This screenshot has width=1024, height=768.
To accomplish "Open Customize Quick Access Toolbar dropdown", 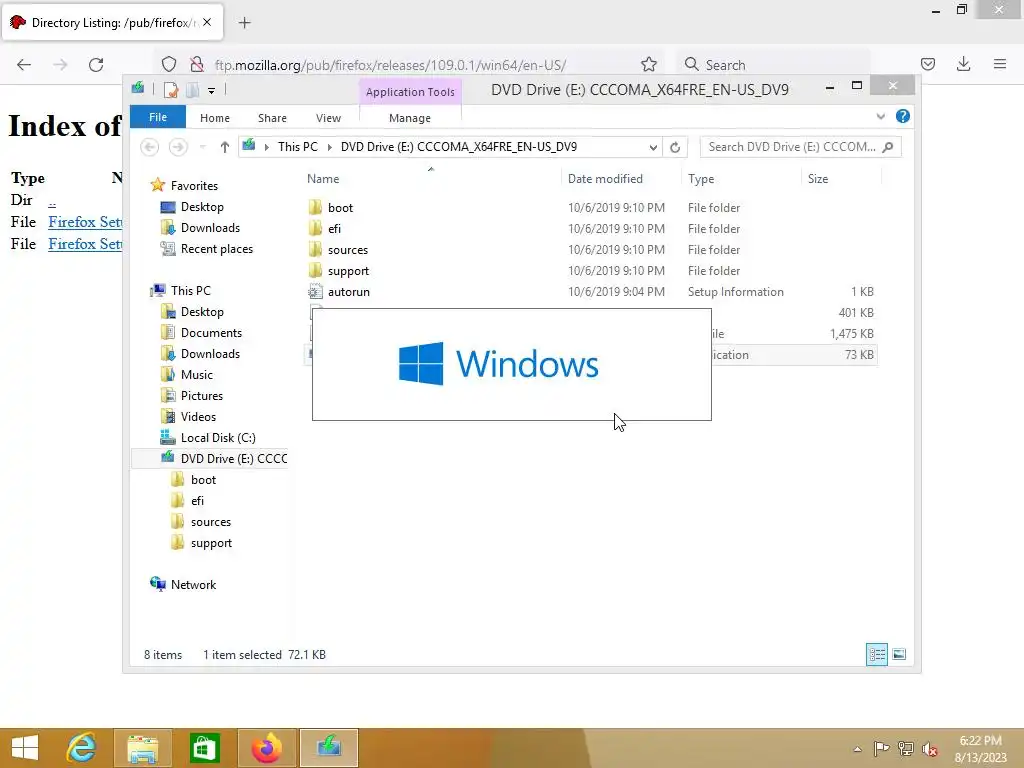I will coord(212,91).
